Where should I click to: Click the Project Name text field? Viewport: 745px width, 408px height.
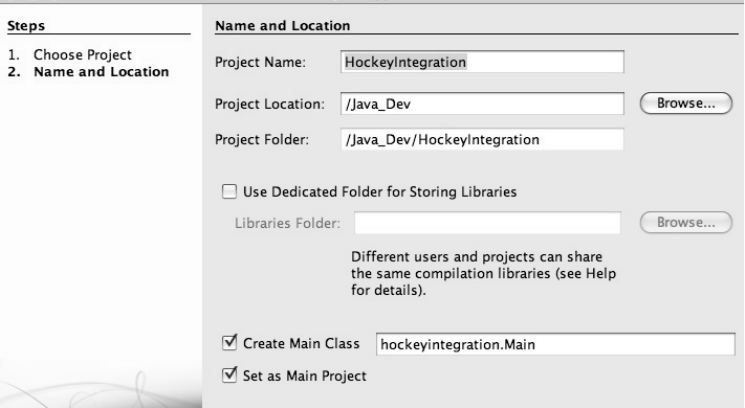tap(482, 62)
